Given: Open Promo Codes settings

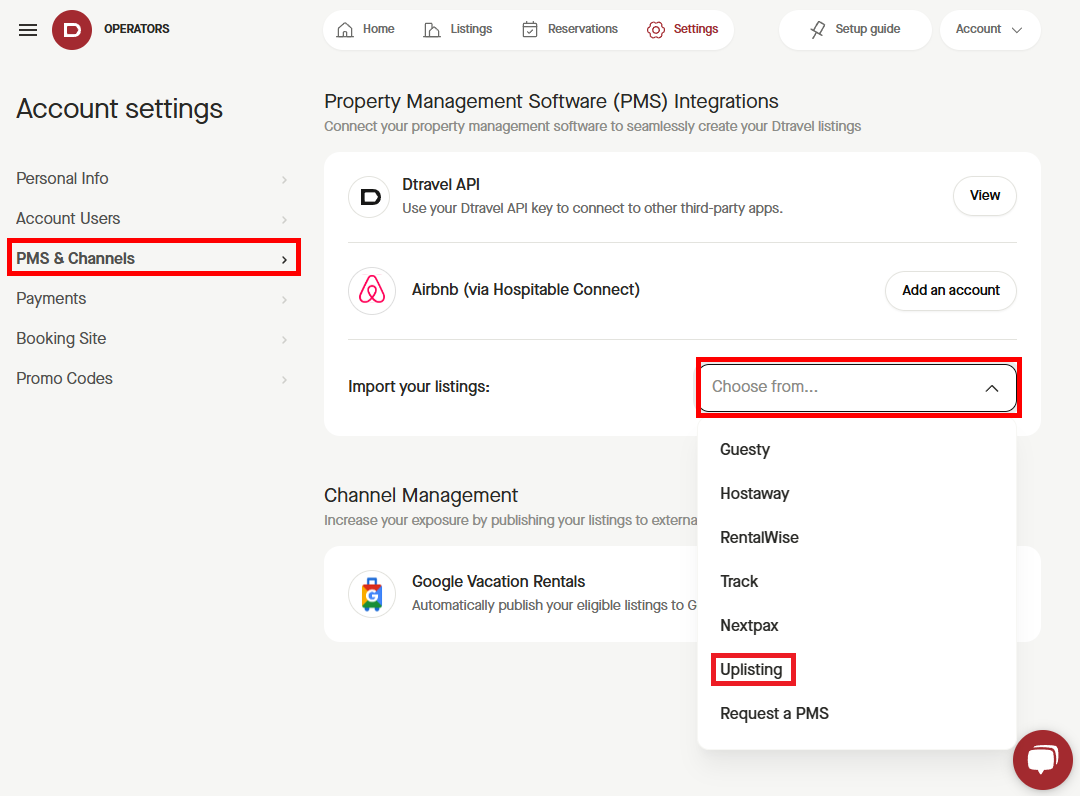Looking at the screenshot, I should [153, 379].
